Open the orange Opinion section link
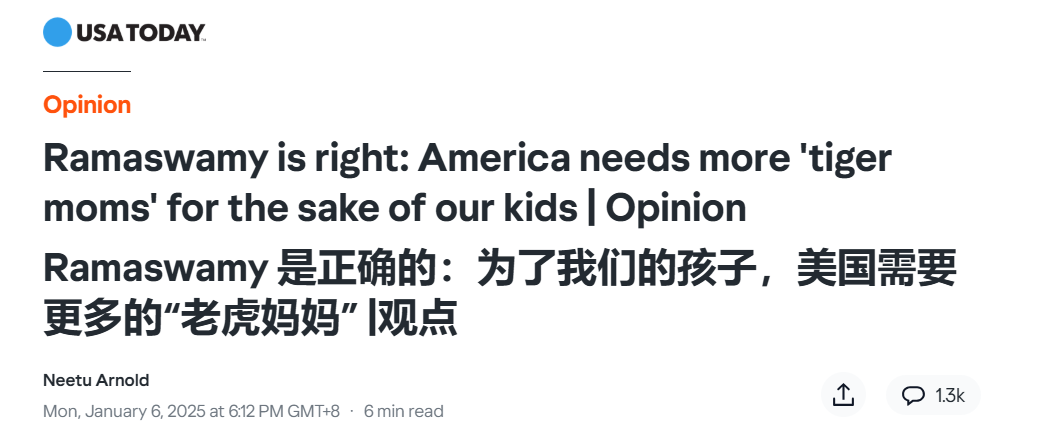The image size is (1042, 442). click(87, 105)
